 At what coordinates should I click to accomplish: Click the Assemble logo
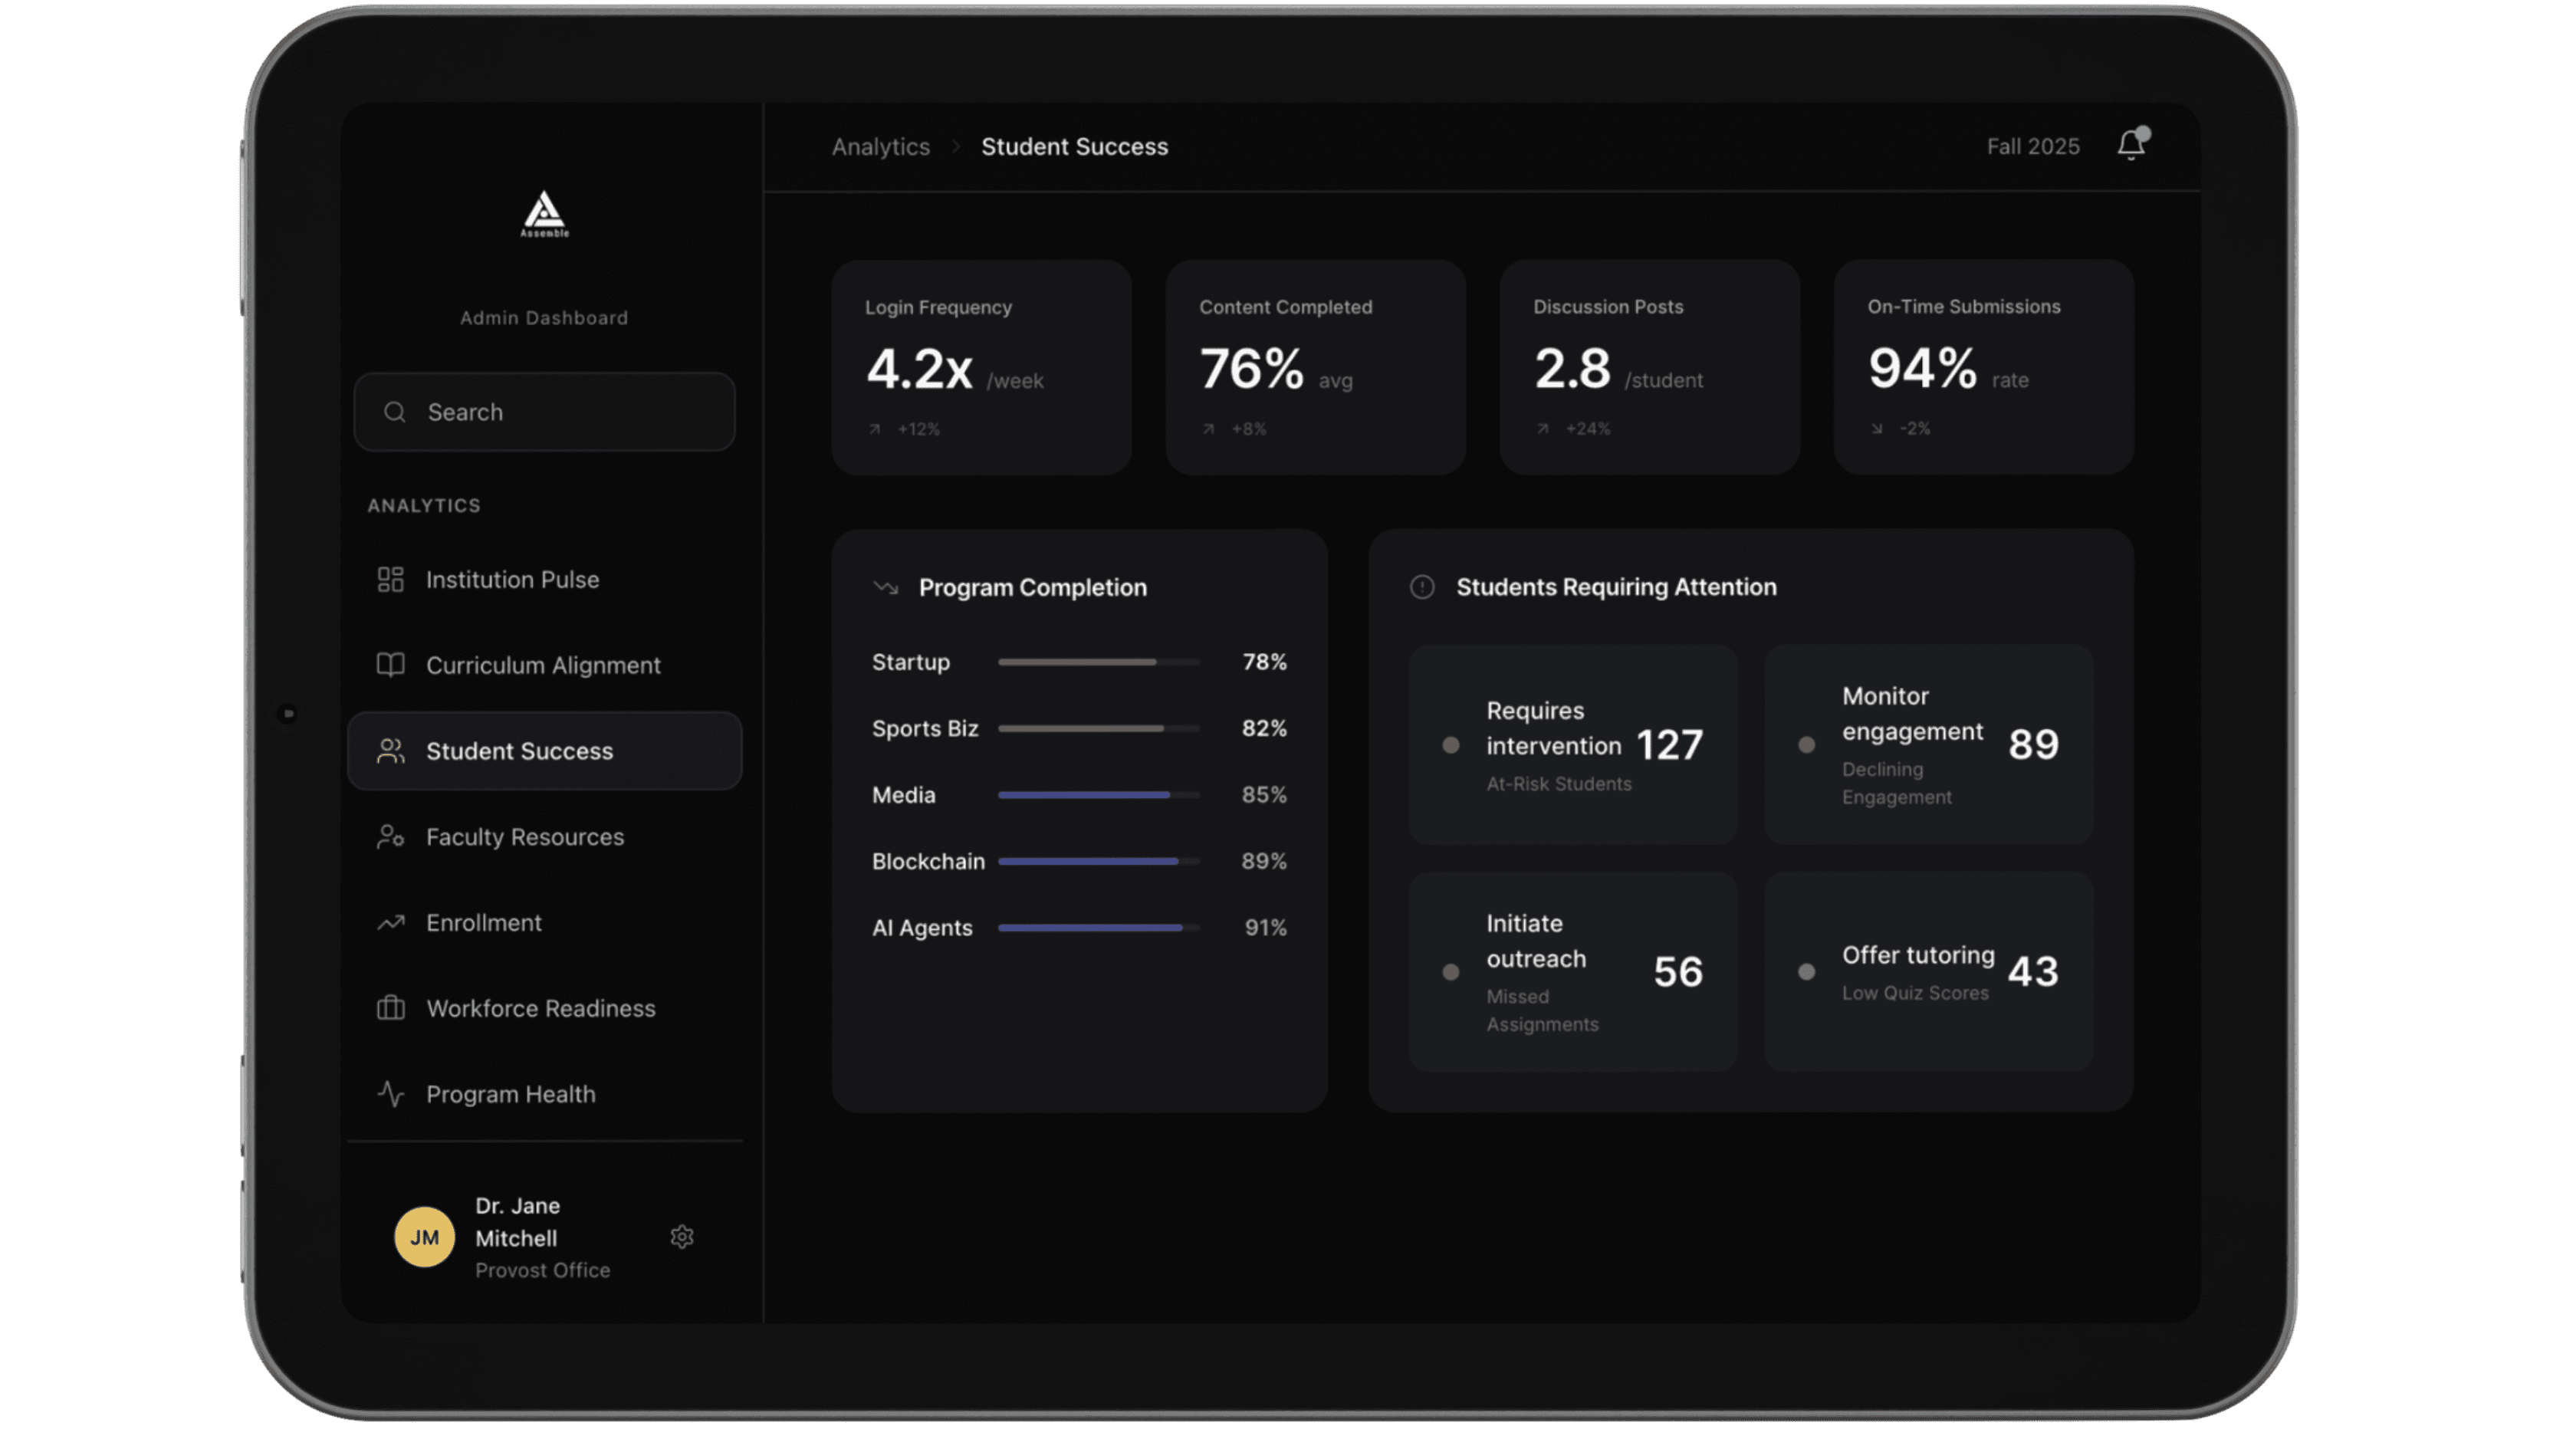[544, 214]
